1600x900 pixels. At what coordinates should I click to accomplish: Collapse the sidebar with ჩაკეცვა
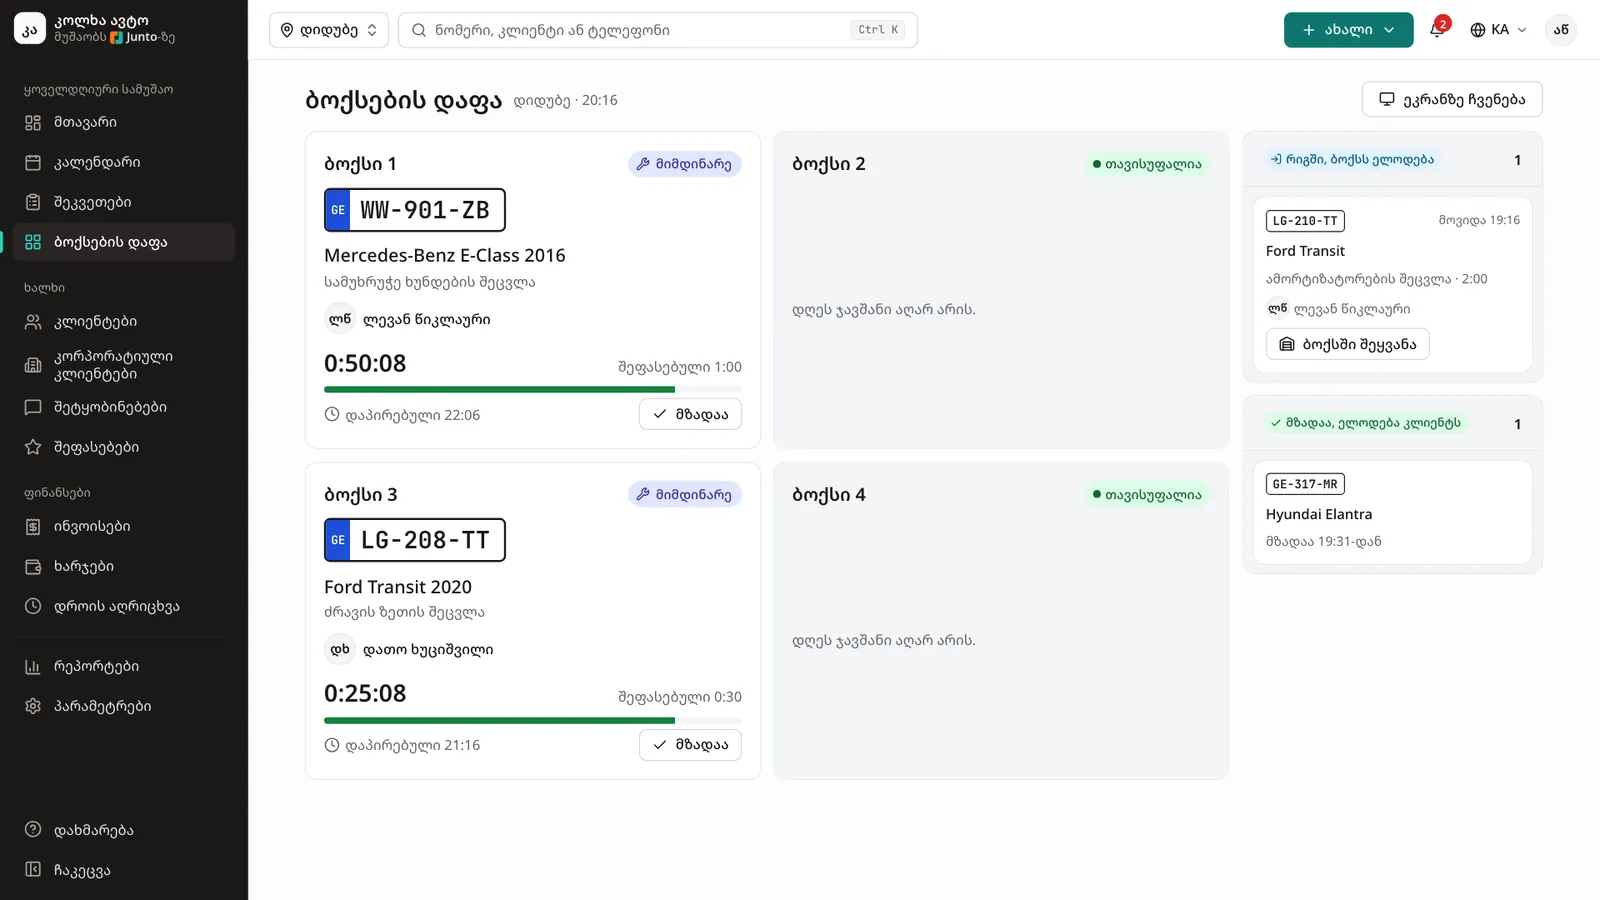pos(124,870)
